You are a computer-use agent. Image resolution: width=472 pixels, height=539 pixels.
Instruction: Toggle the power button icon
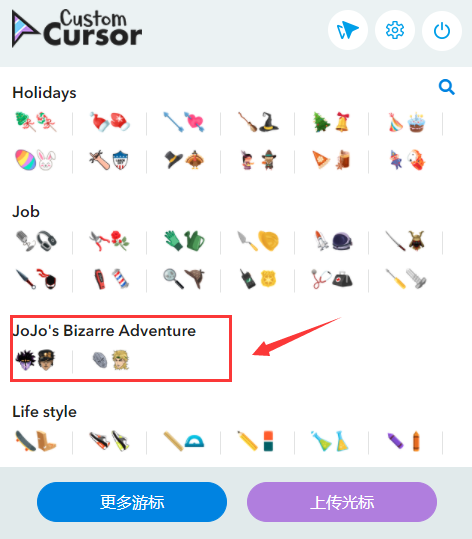coord(442,31)
